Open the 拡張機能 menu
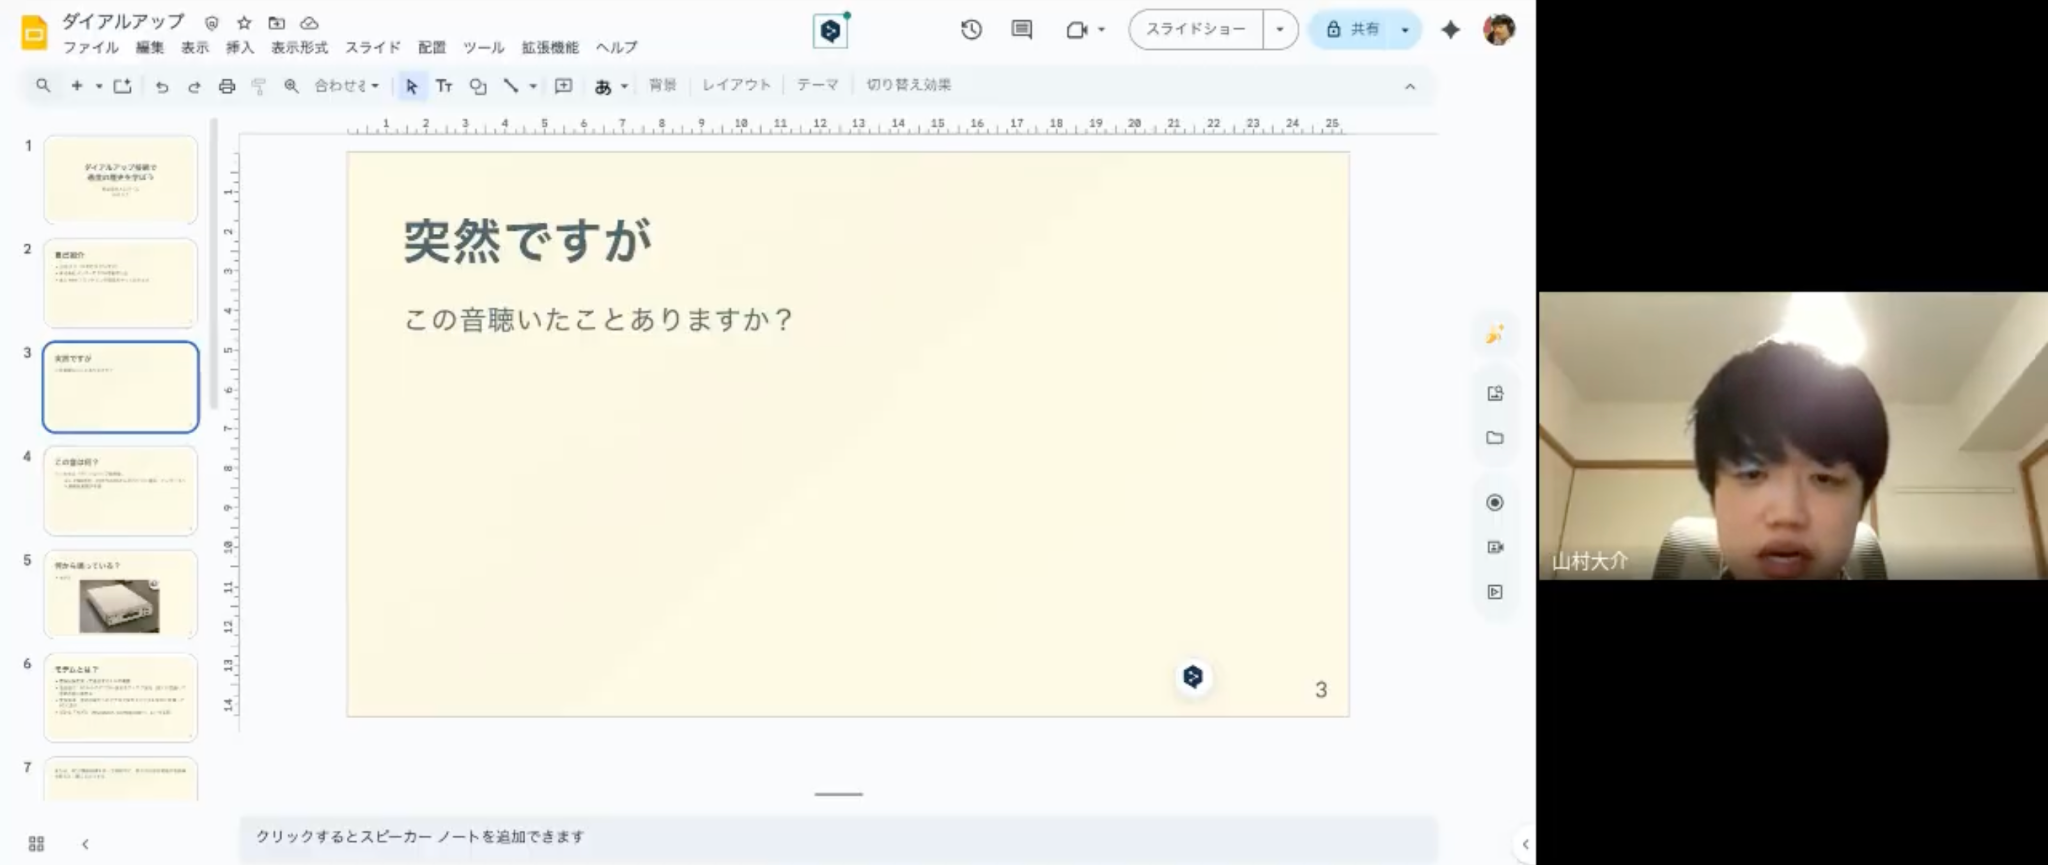Screen dimensions: 2048x865 (x=549, y=48)
